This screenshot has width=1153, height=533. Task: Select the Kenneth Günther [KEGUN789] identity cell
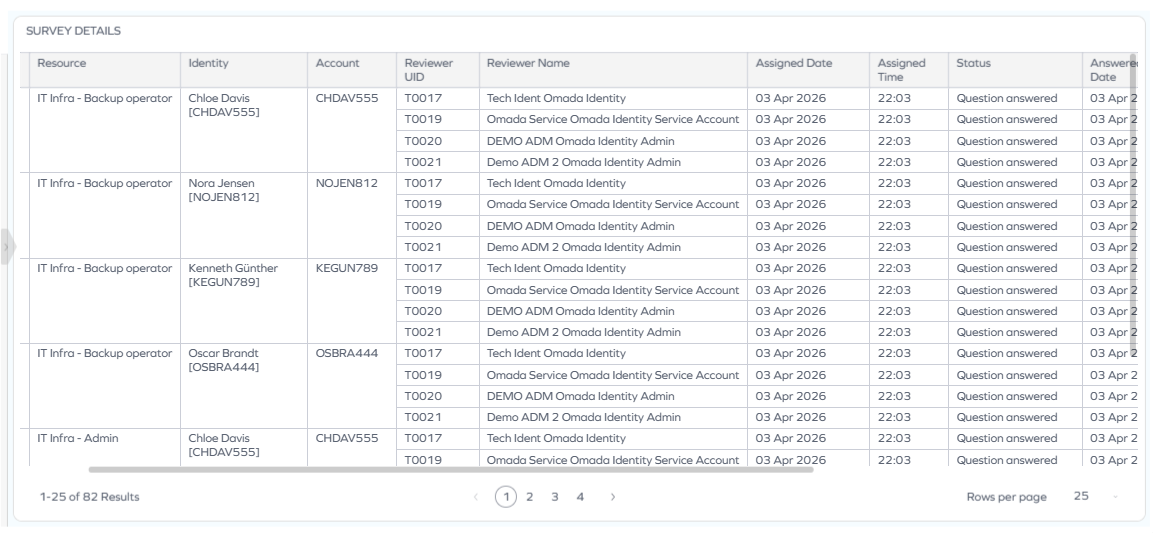[243, 301]
